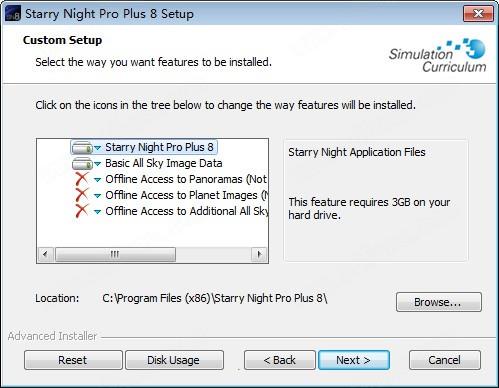499x388 pixels.
Task: Click the red X icon for Additional All Sky
Action: point(82,211)
